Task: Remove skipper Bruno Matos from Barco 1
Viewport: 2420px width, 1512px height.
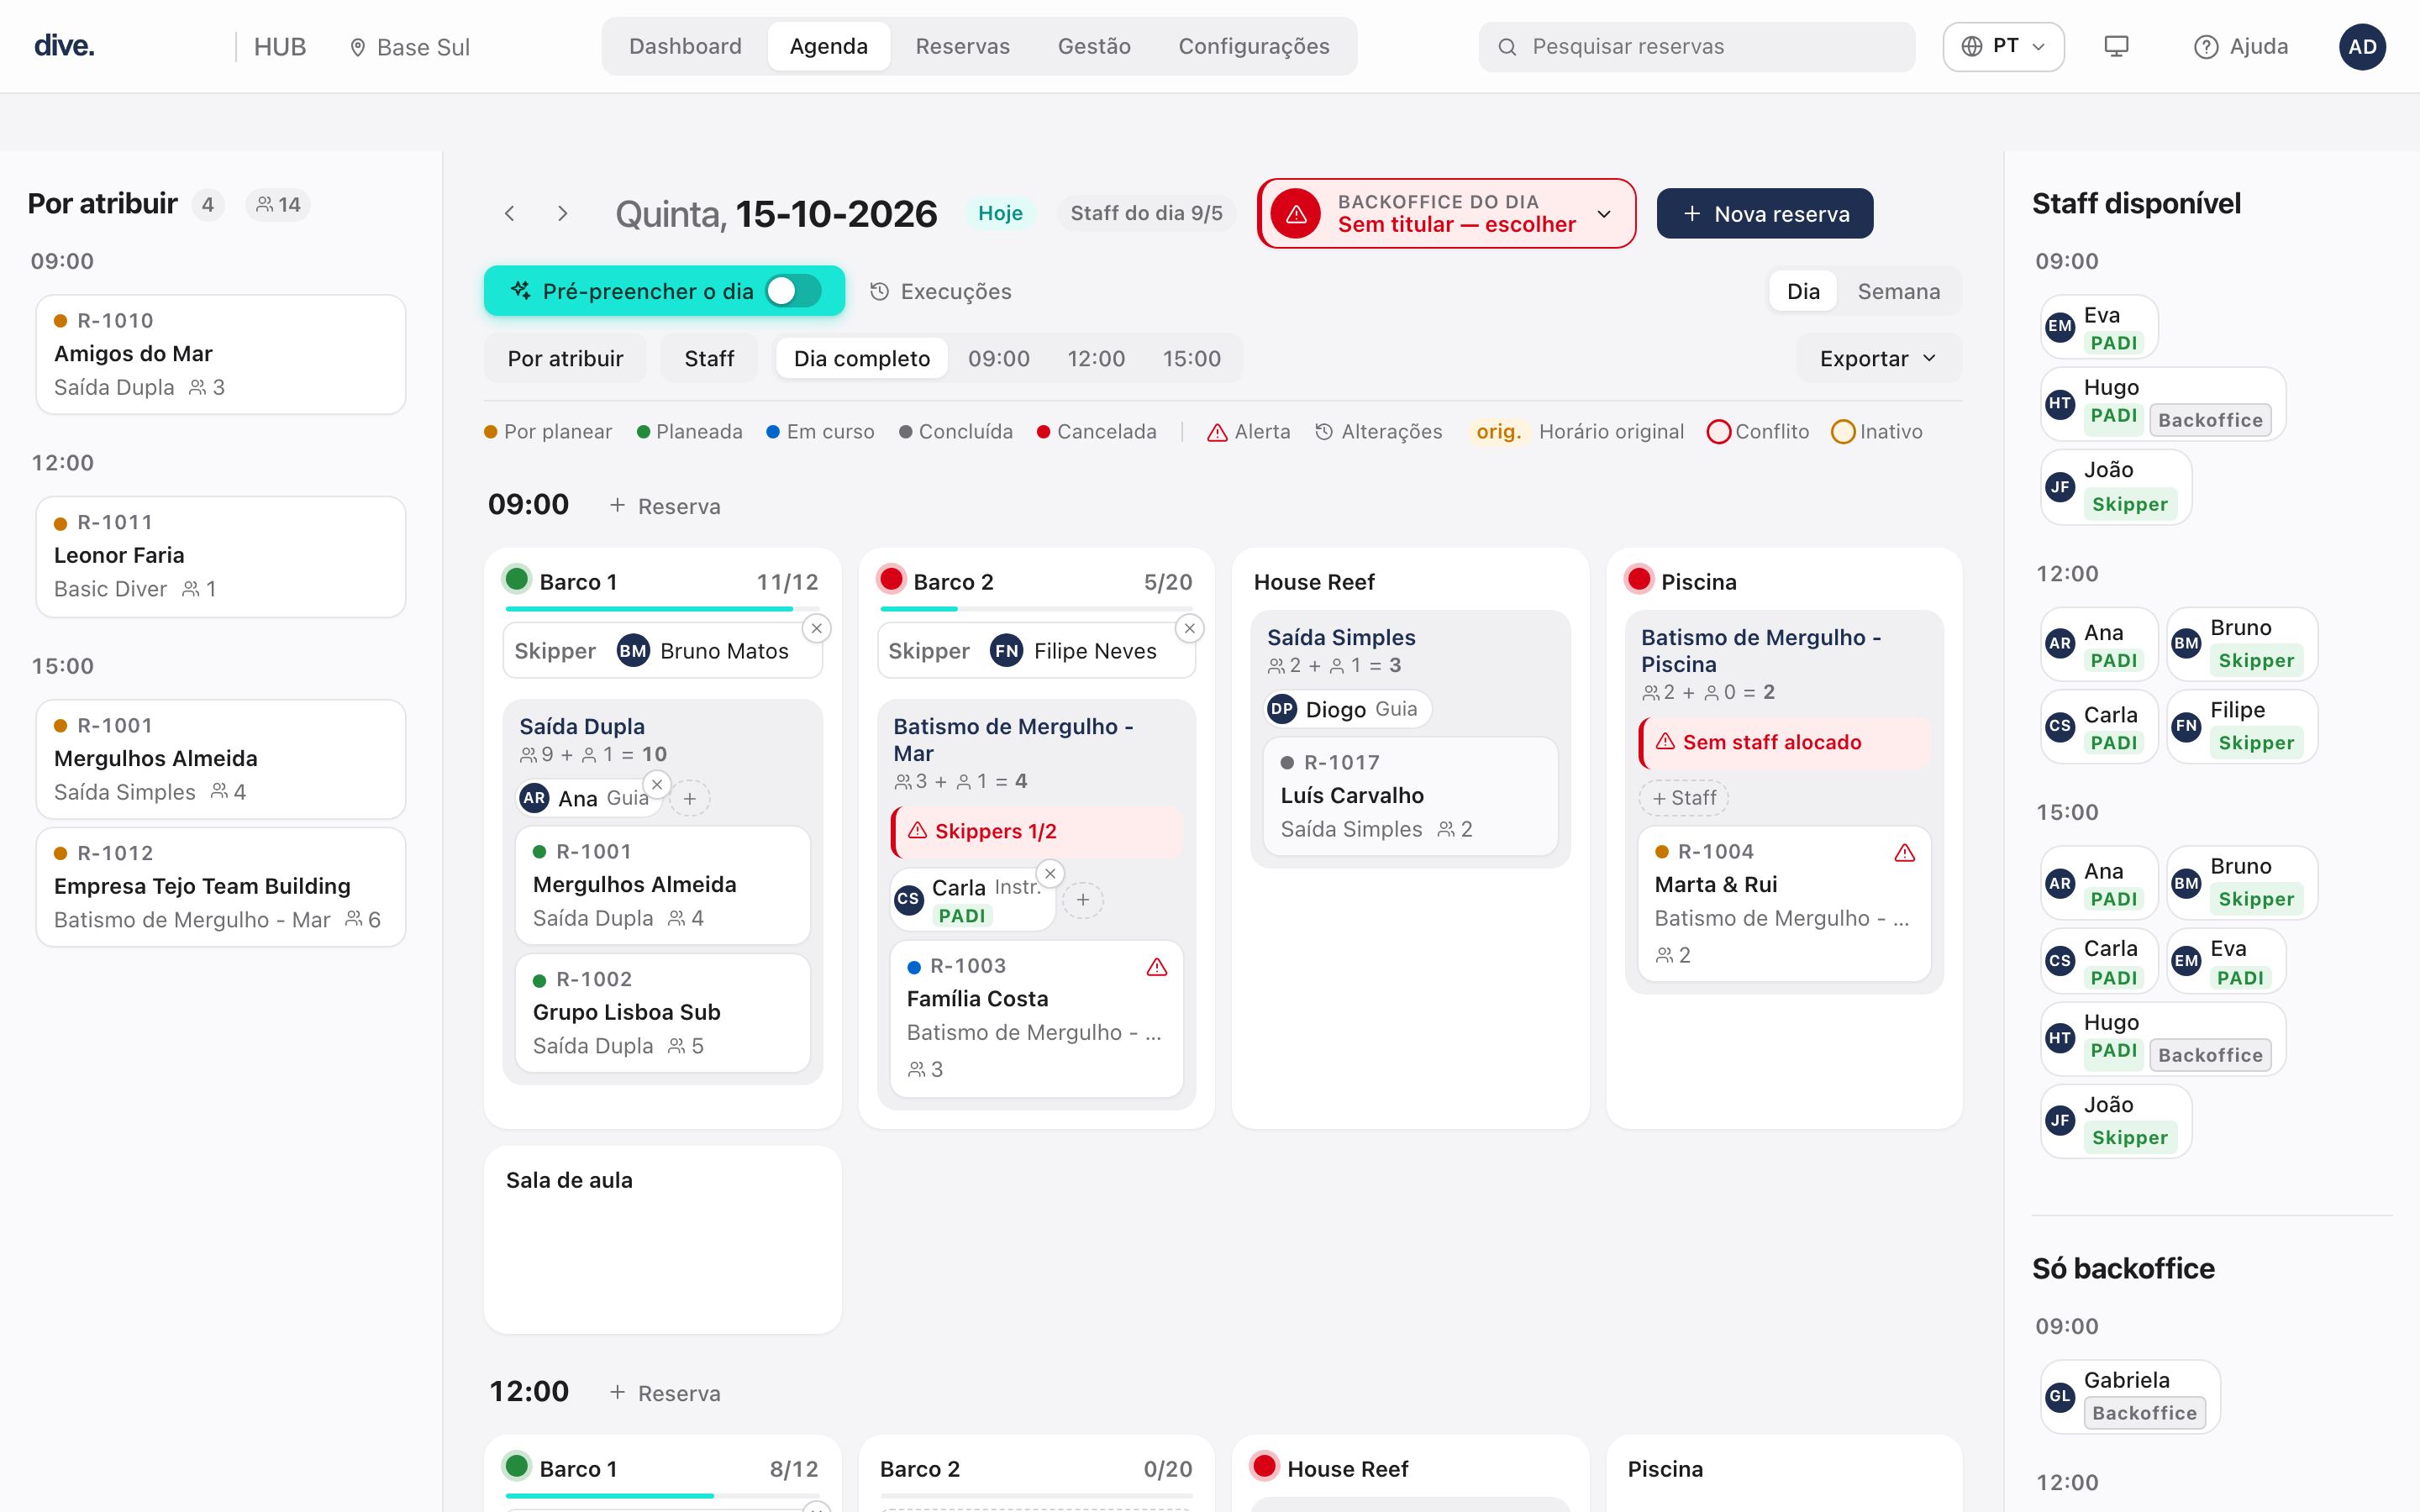Action: click(x=817, y=628)
